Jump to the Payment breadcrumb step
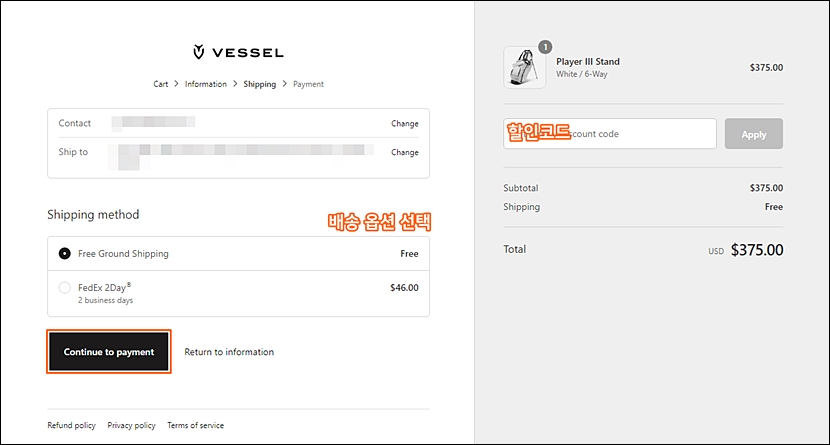The height and width of the screenshot is (445, 830). 308,84
